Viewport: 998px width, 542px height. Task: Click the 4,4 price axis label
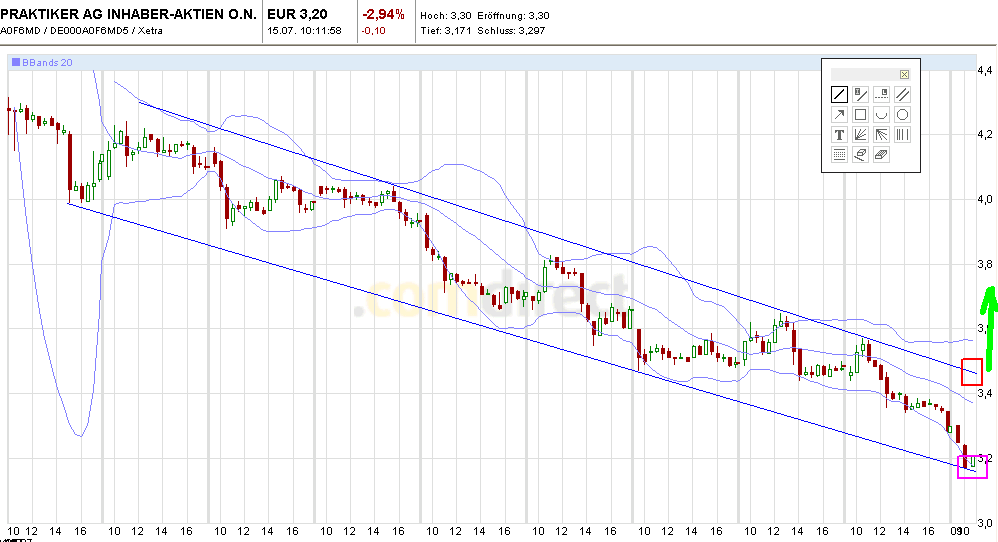(x=985, y=70)
